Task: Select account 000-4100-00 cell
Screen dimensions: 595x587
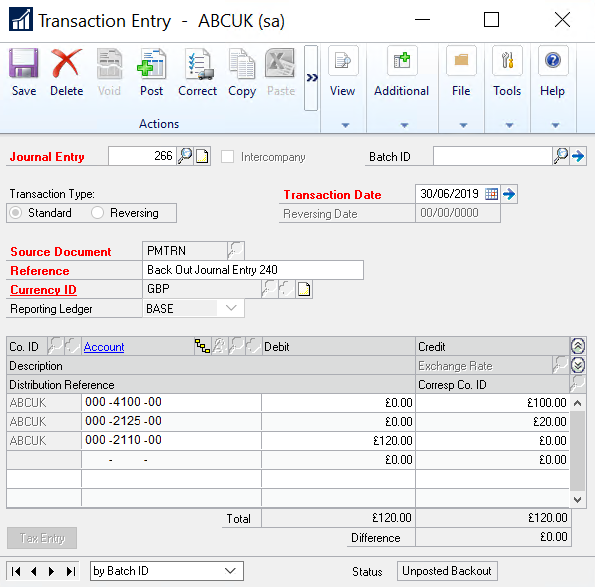Action: point(171,402)
